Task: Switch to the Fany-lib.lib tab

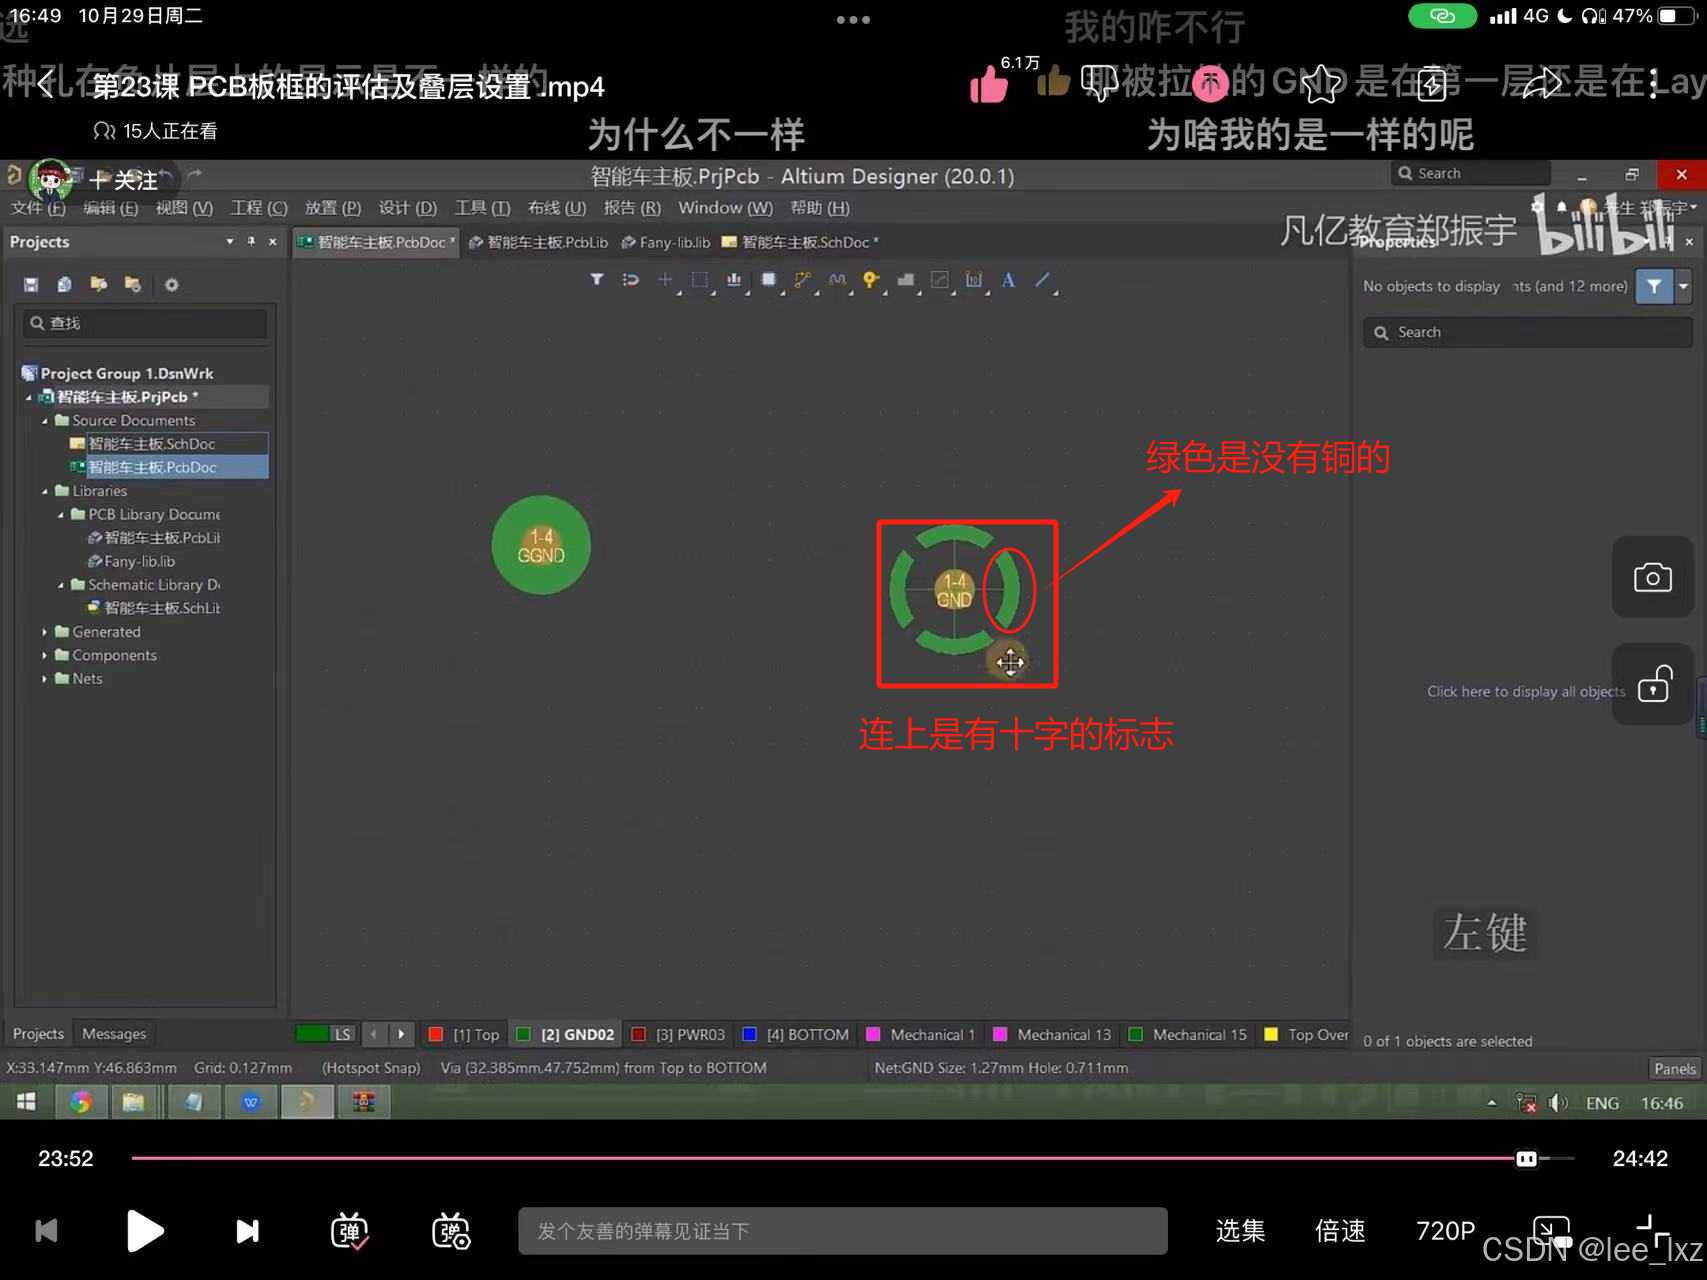Action: click(x=666, y=243)
